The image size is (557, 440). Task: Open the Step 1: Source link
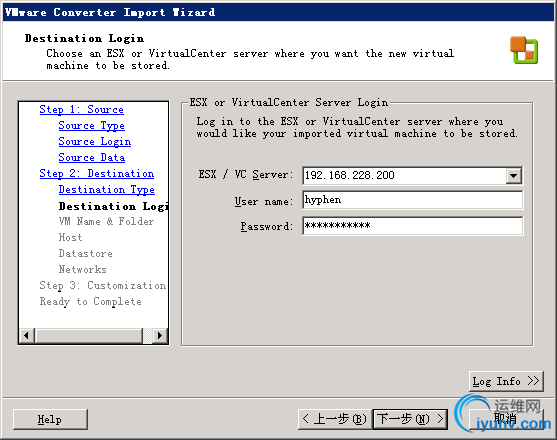pos(81,109)
